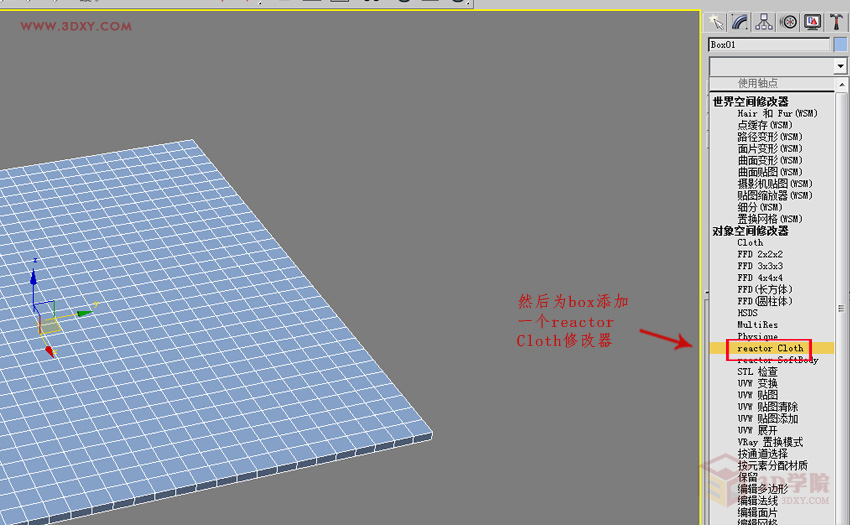Image resolution: width=850 pixels, height=525 pixels.
Task: Select 按元素分配材质 modifier
Action: click(x=772, y=465)
